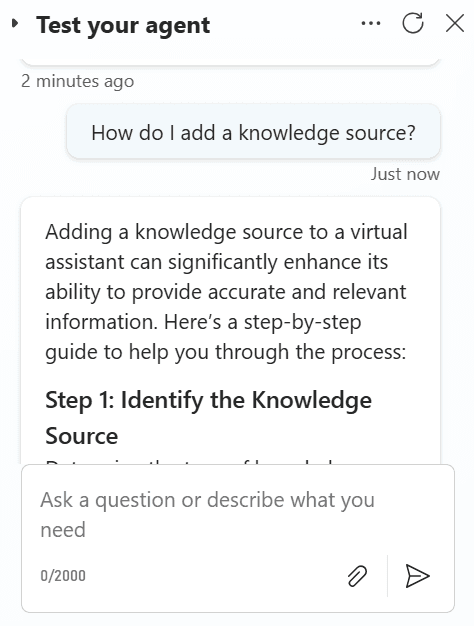Click the 0/2000 character counter
474x626 pixels.
(63, 576)
